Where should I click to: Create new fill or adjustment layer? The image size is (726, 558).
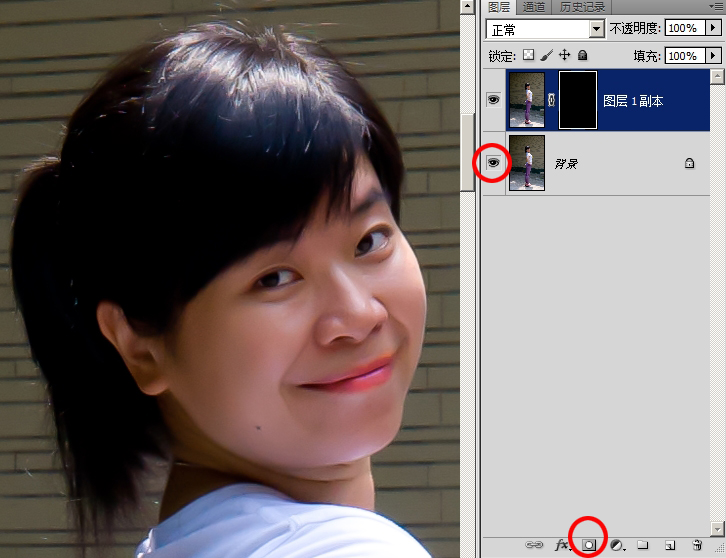tap(617, 545)
